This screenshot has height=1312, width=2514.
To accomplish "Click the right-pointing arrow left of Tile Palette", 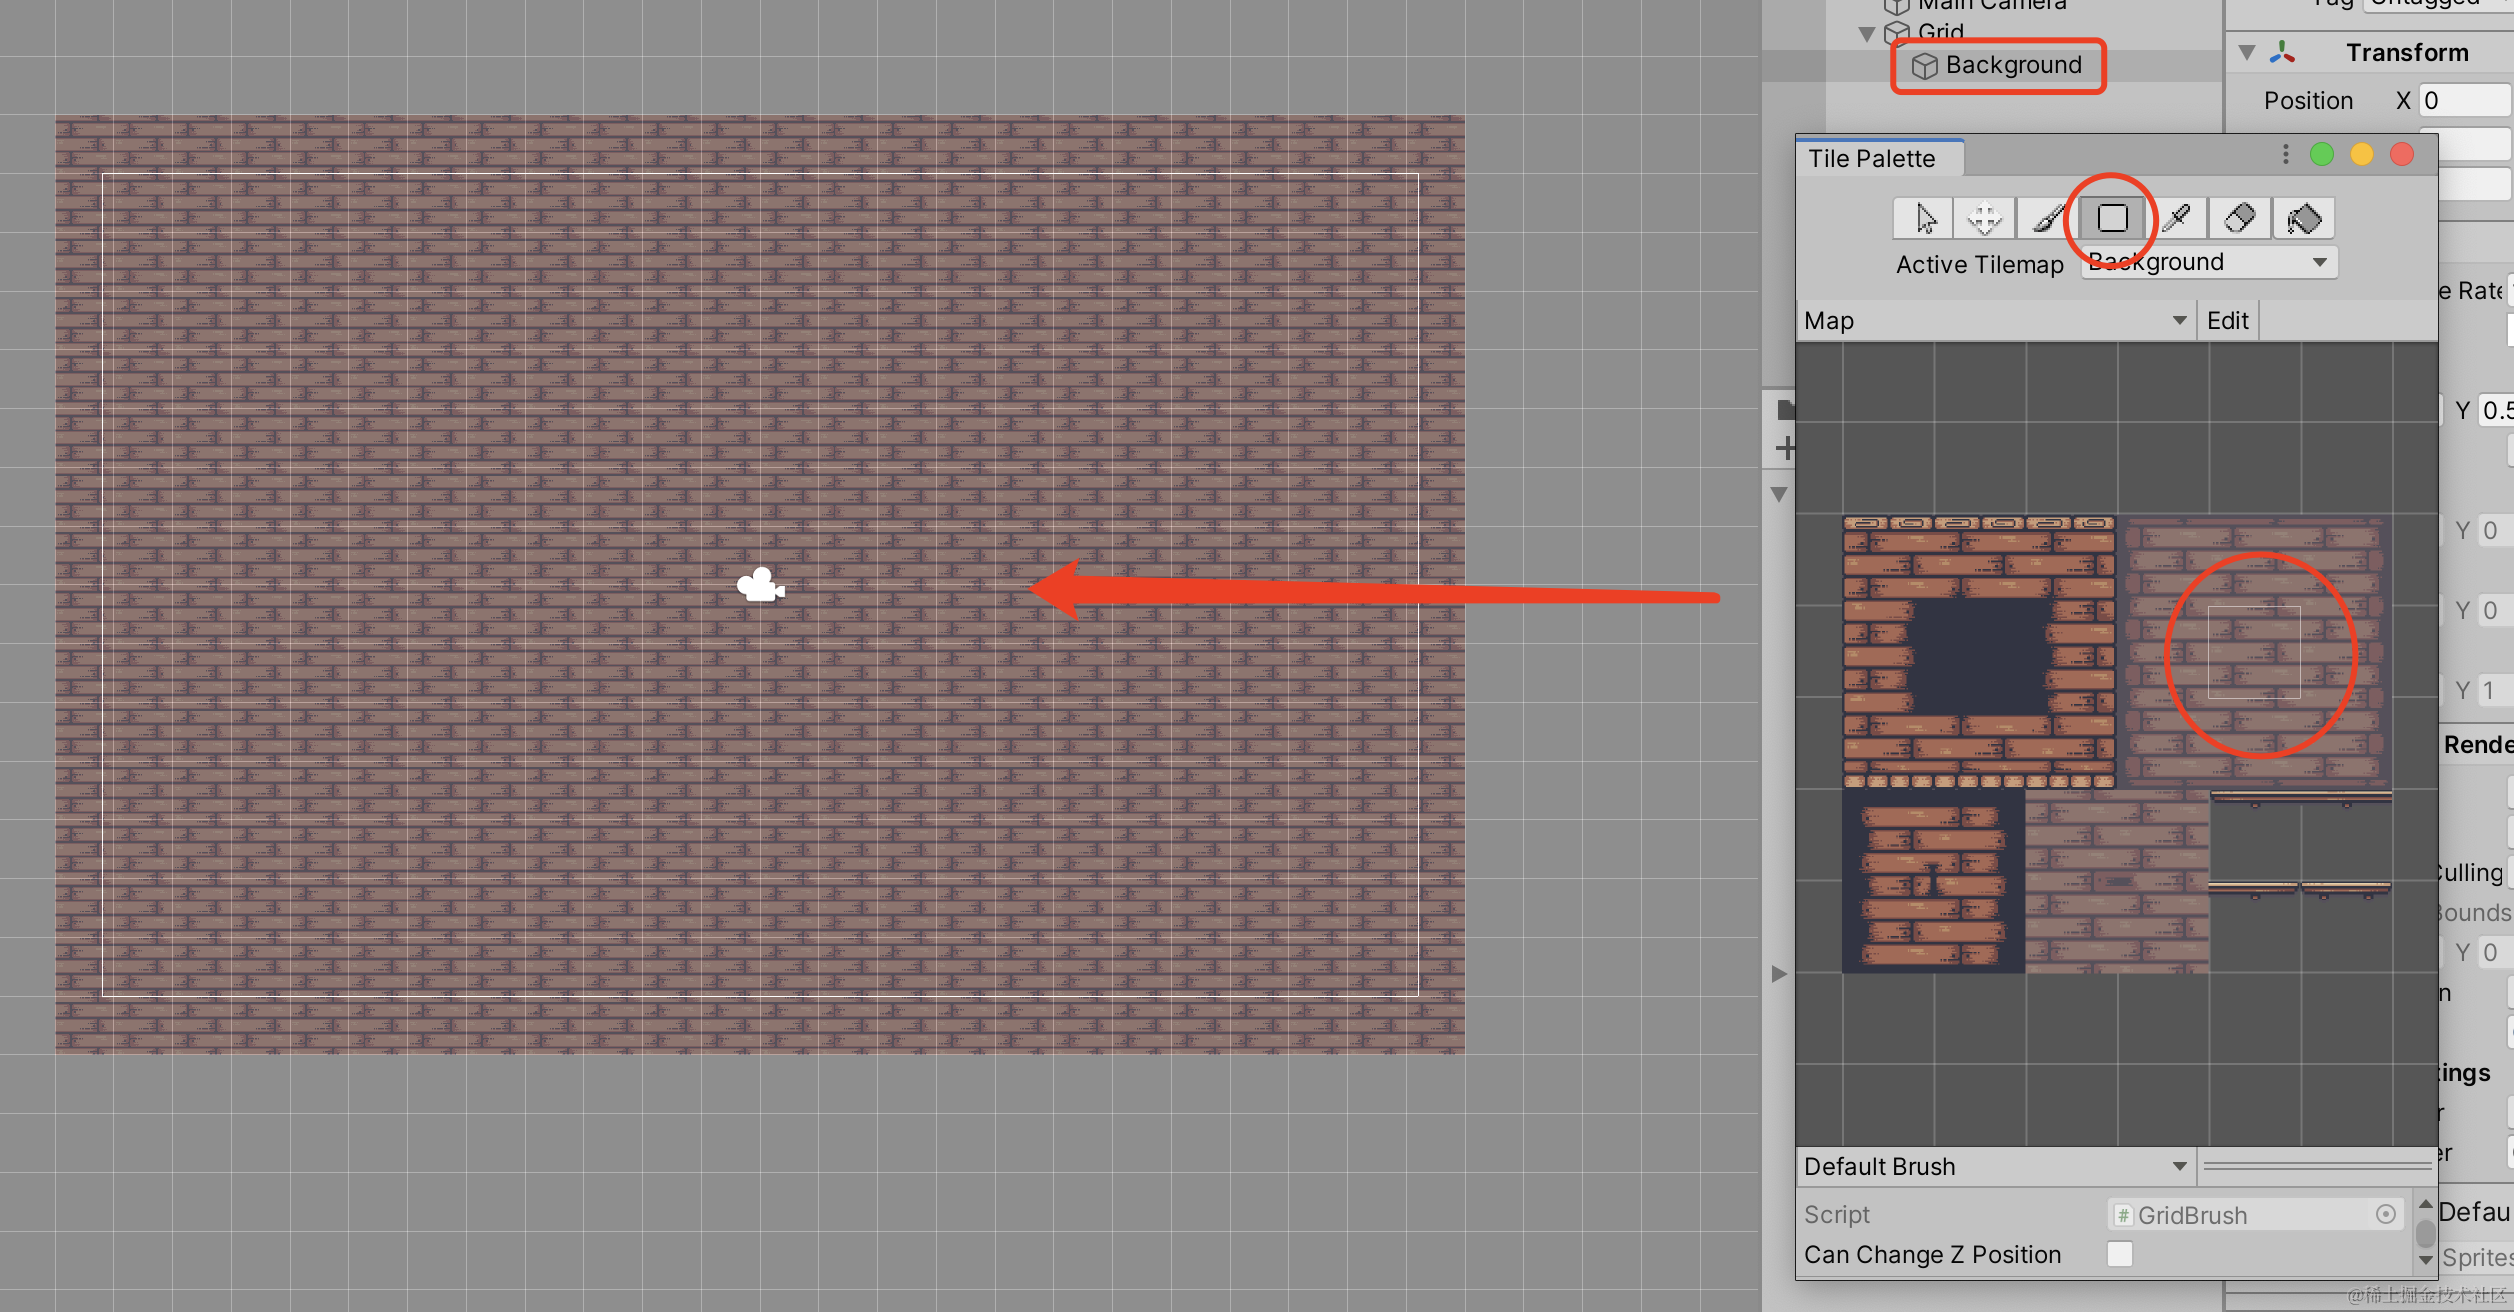I will coord(1779,974).
